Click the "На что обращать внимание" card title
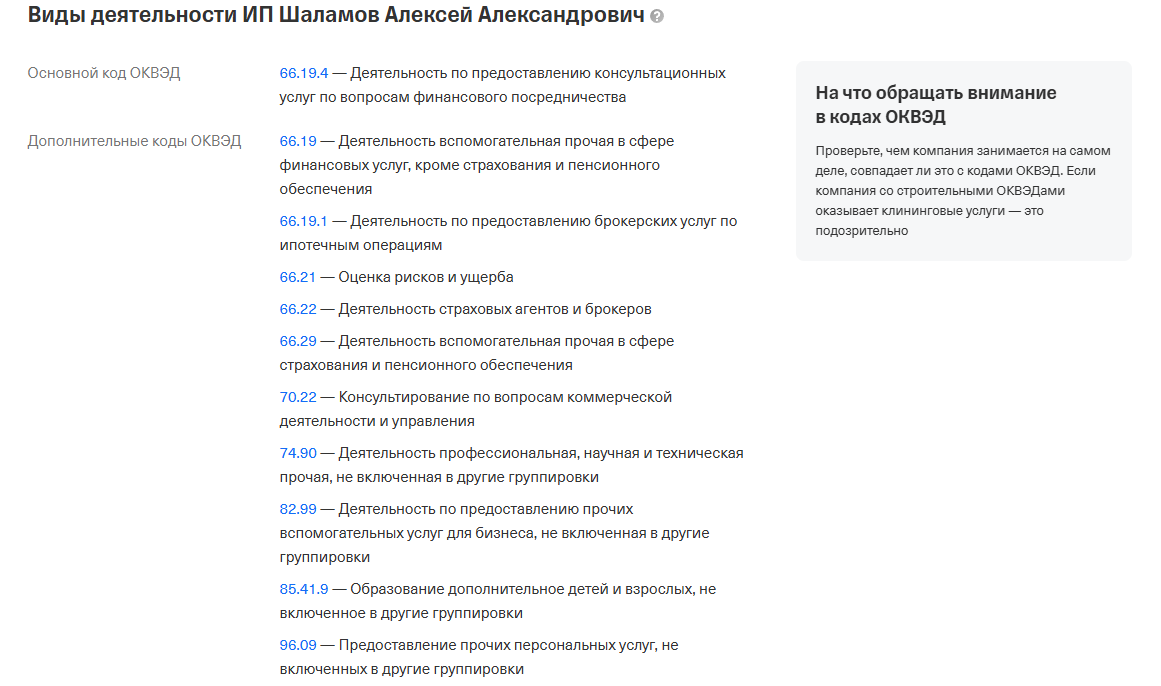This screenshot has width=1161, height=686. [x=935, y=105]
